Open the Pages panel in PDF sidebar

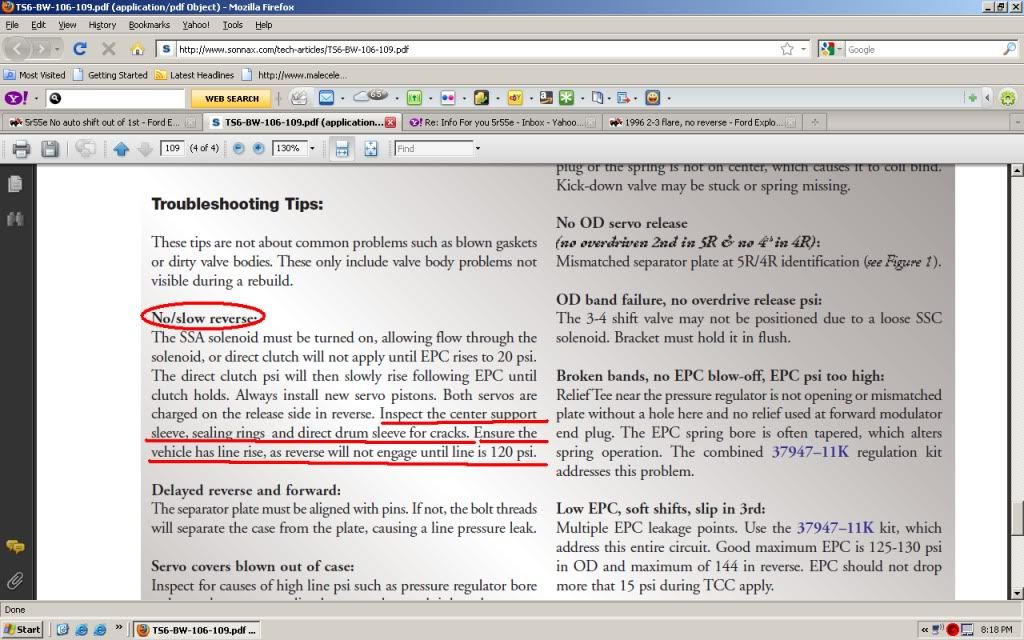tap(15, 184)
